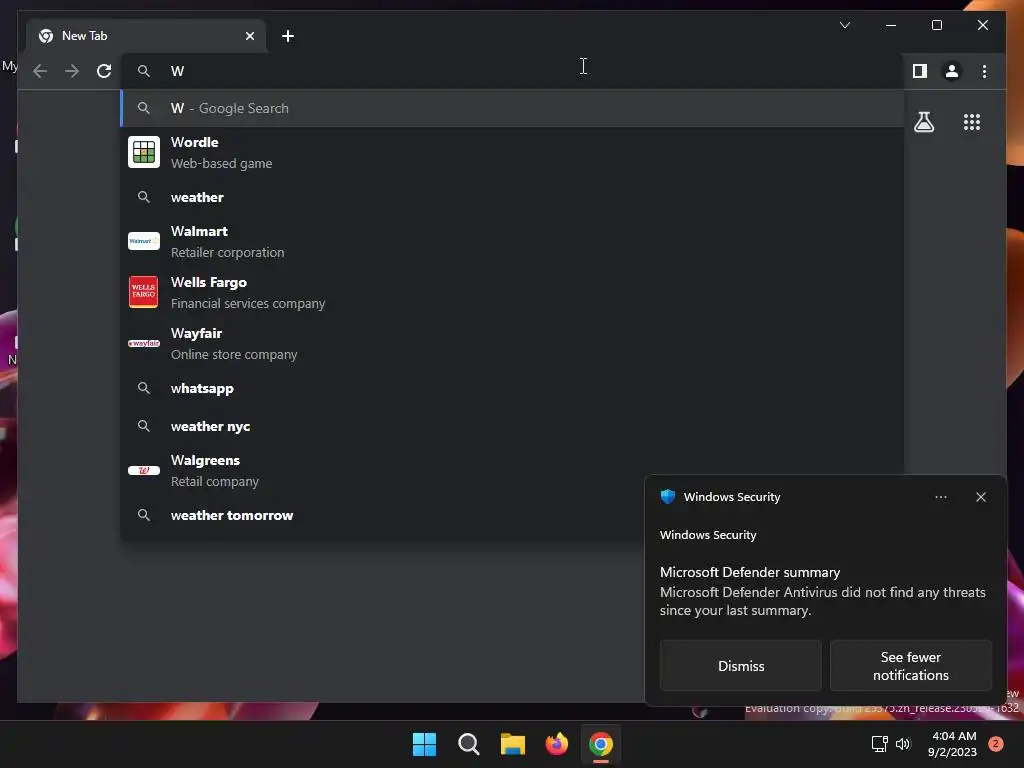Click the Chrome taskbar icon
Viewport: 1024px width, 768px height.
click(x=601, y=744)
